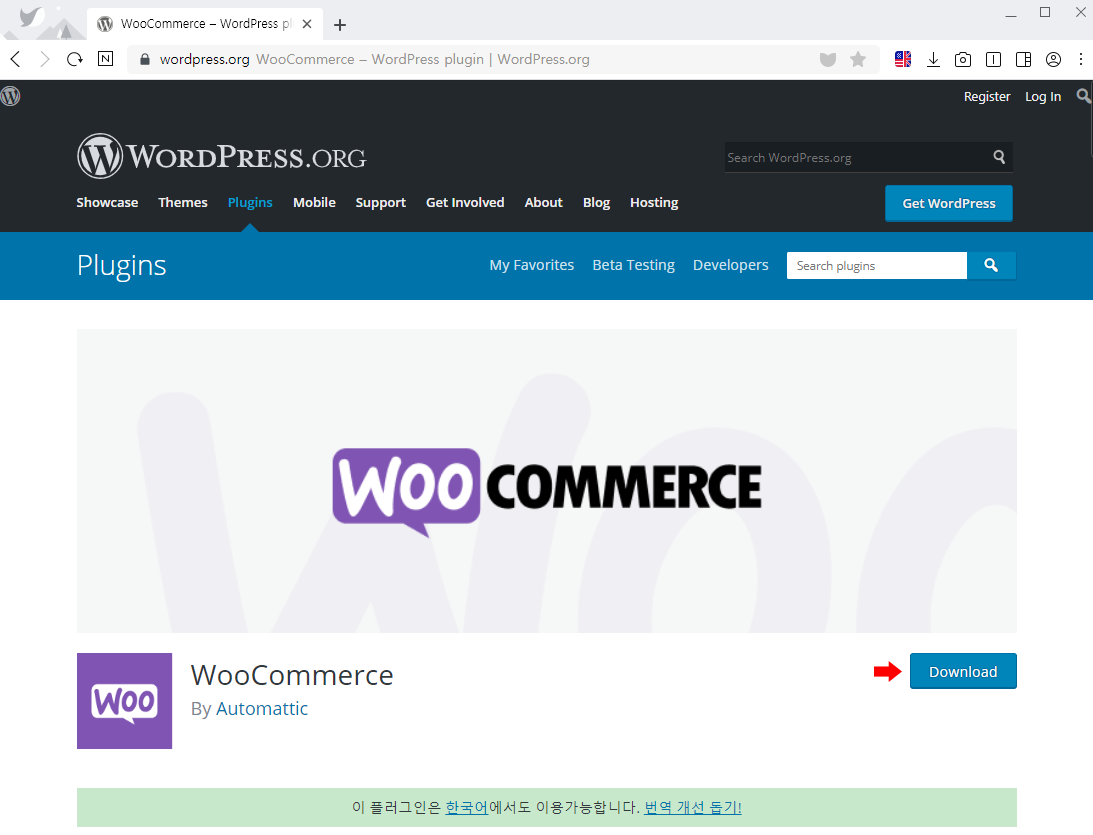
Task: Open My Favorites link
Action: tap(531, 265)
